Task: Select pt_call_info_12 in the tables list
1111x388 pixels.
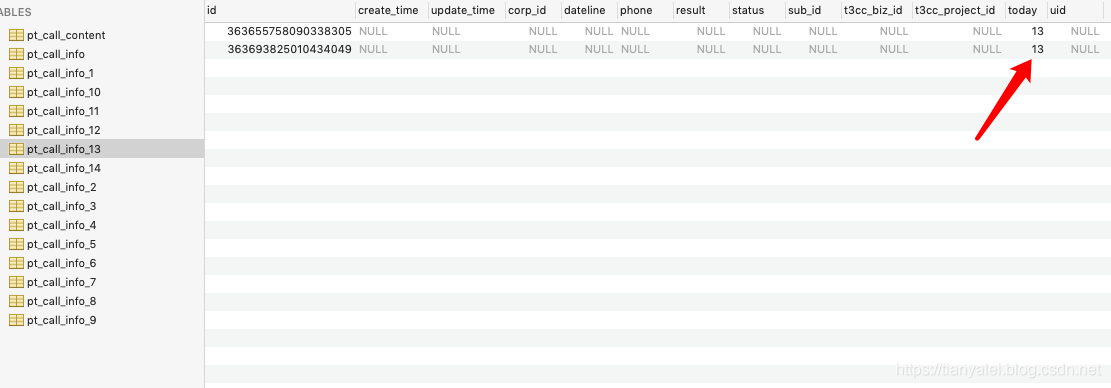Action: [64, 130]
